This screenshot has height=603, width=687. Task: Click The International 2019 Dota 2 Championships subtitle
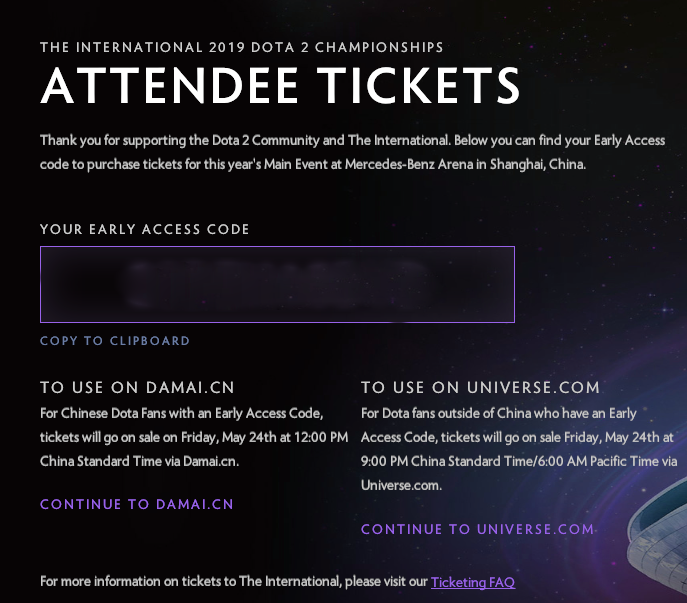241,47
